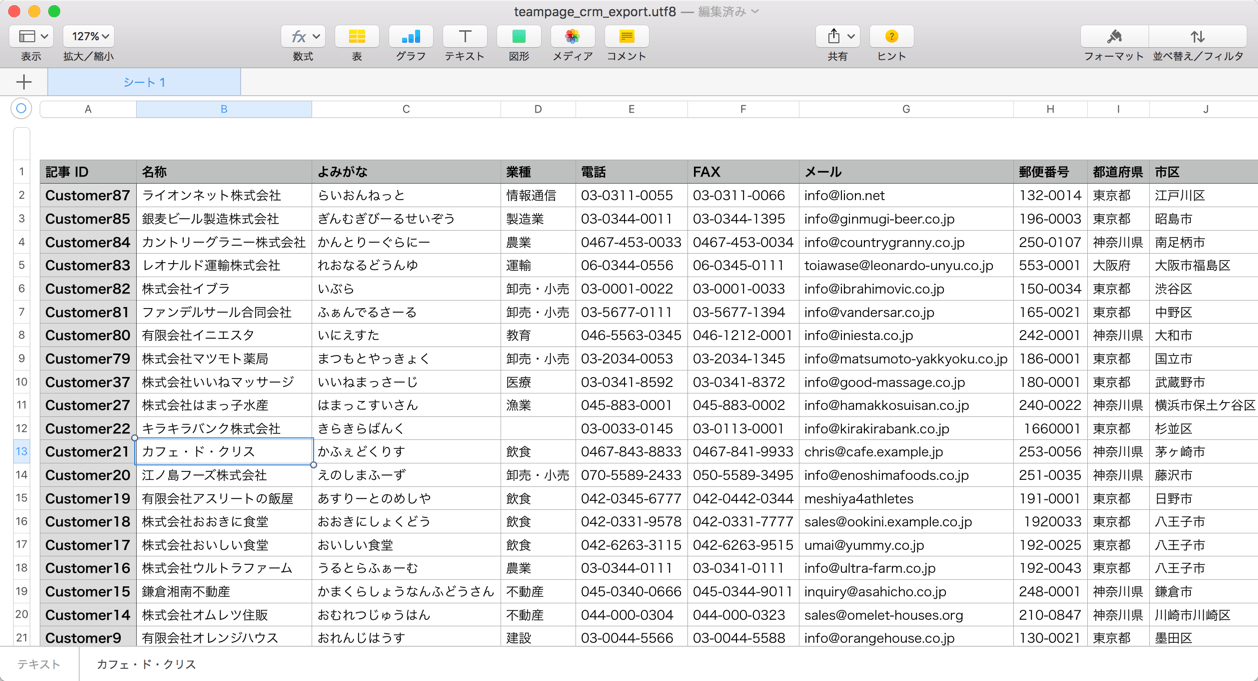Click the 郵便番号 header cell

(x=1050, y=172)
